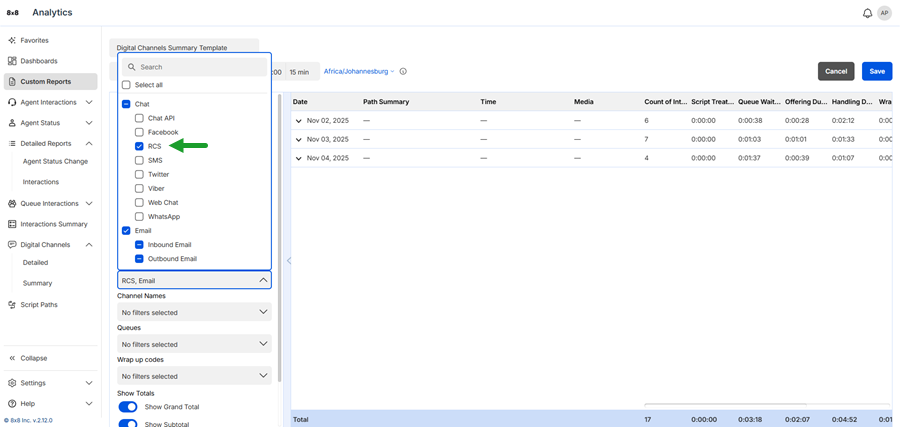Open the notifications bell icon
The height and width of the screenshot is (427, 900).
coord(867,13)
